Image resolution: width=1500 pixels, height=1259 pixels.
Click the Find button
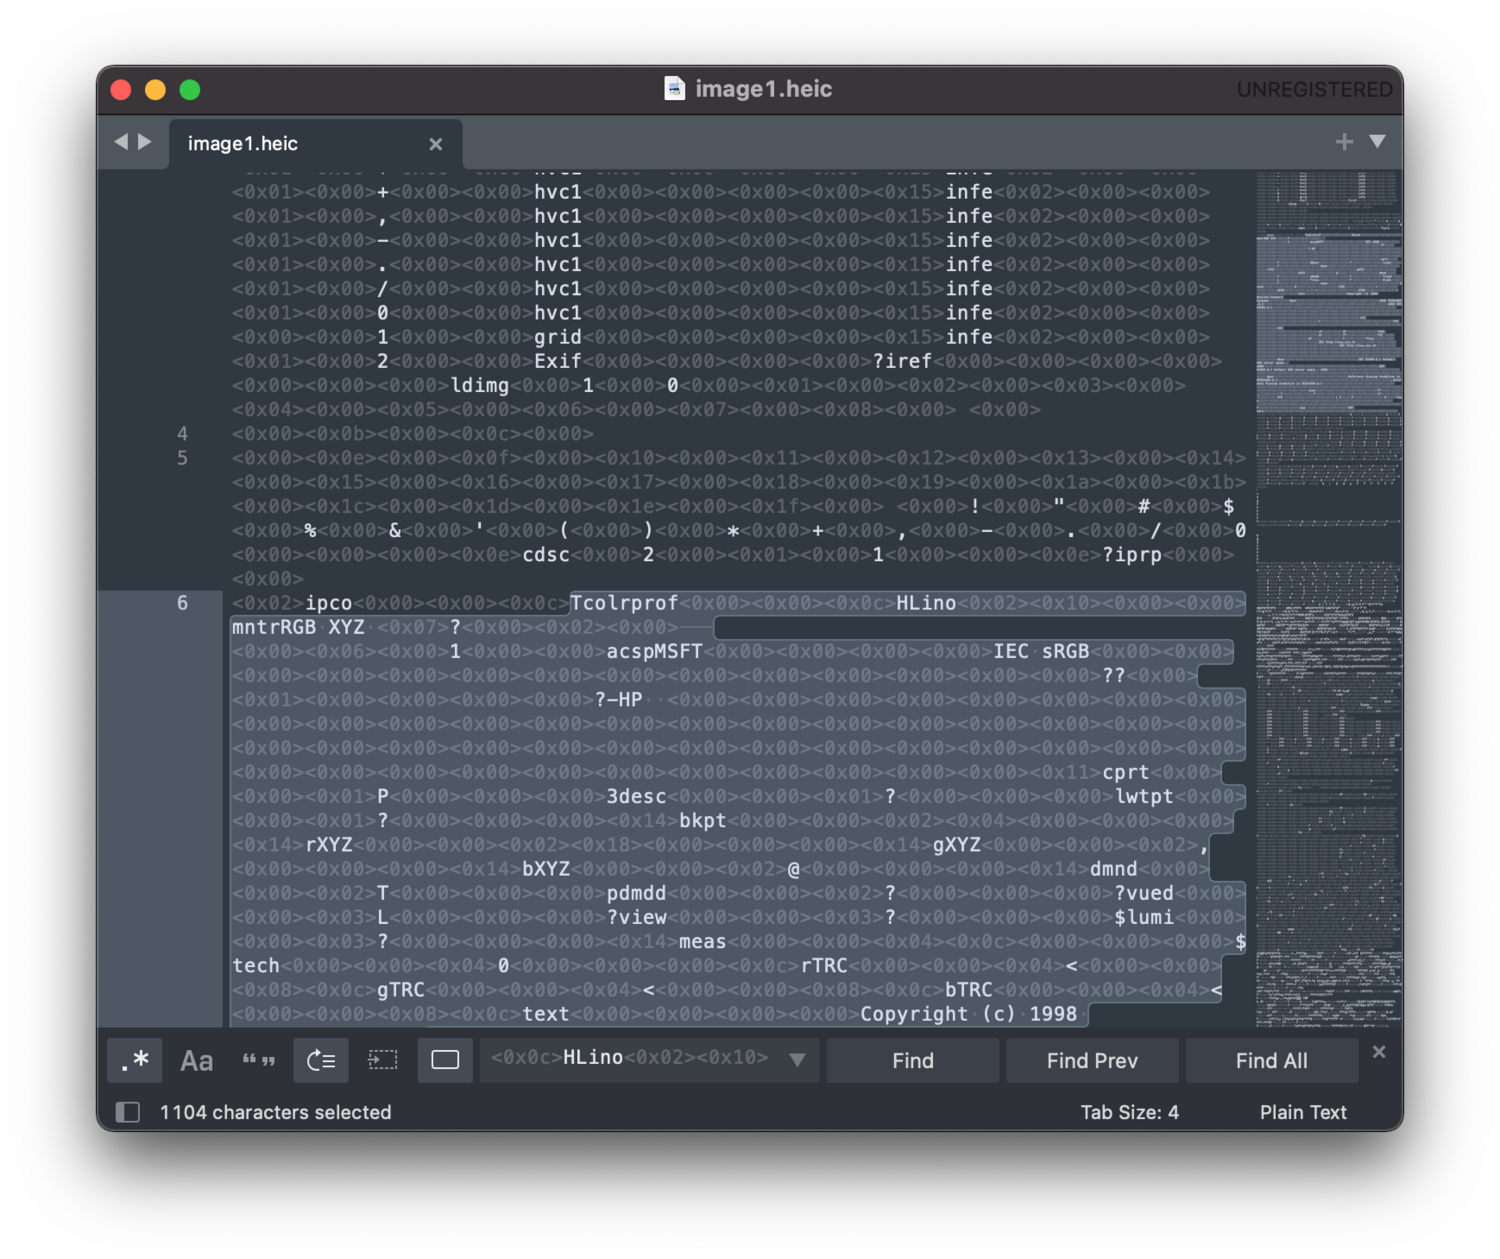912,1061
